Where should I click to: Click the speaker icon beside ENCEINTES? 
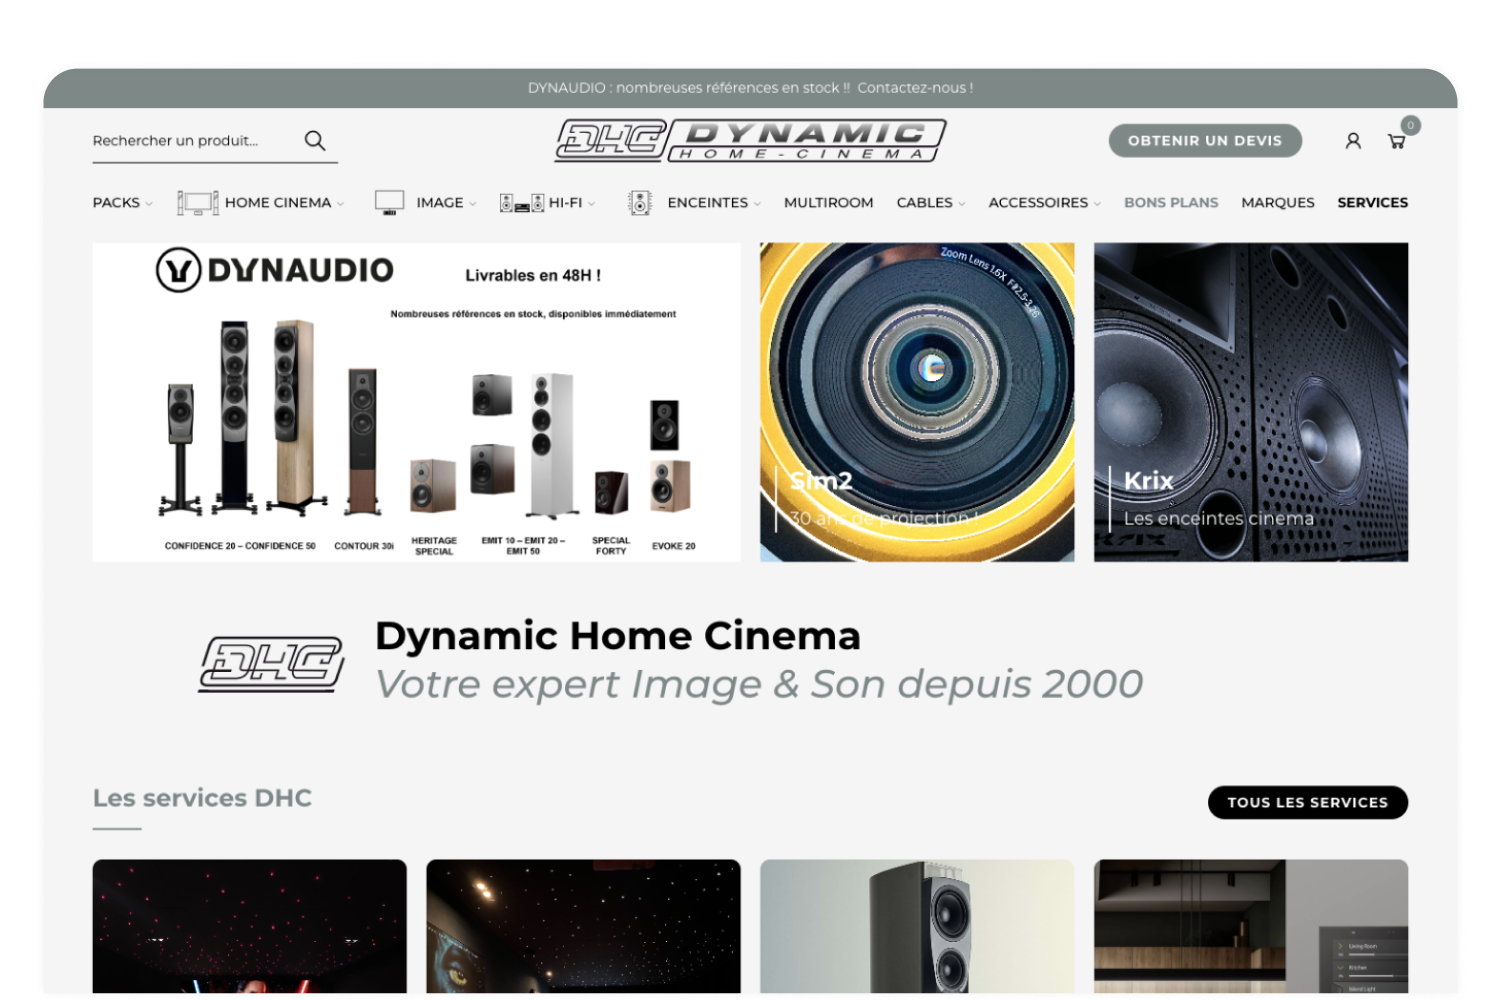(640, 203)
